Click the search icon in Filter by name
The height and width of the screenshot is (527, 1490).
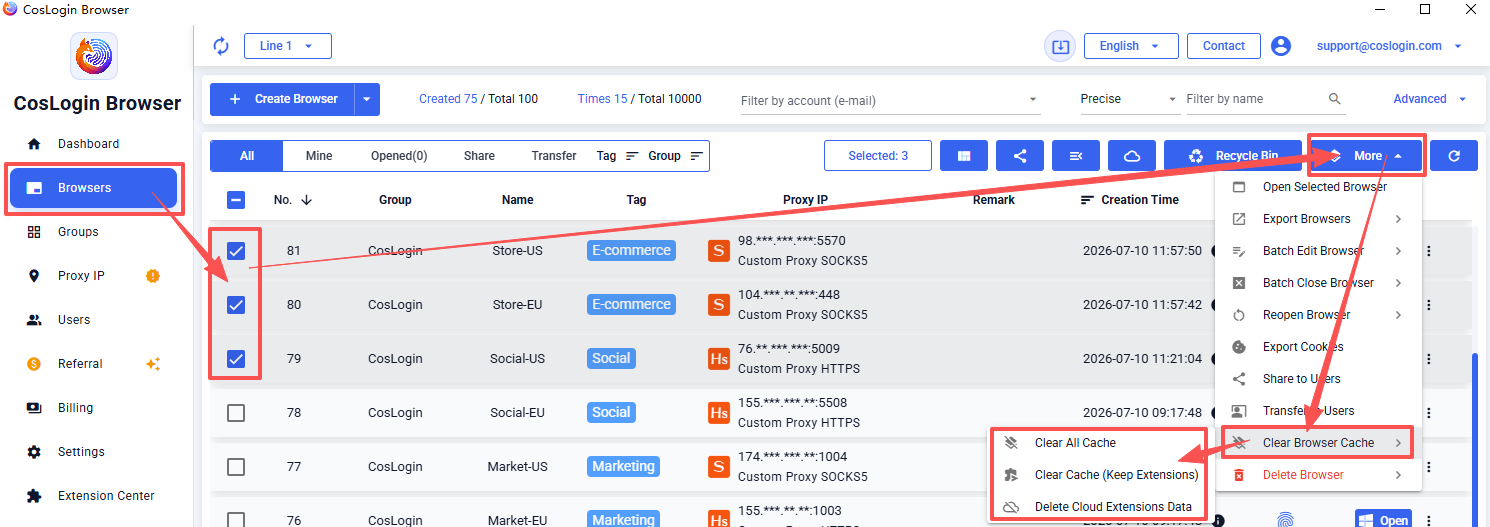pos(1335,99)
